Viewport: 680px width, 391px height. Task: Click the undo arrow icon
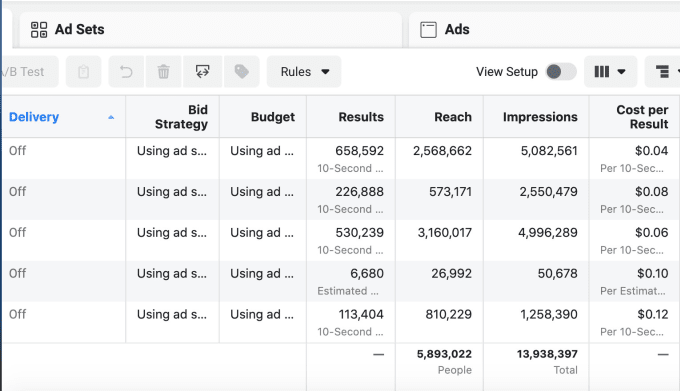point(126,72)
